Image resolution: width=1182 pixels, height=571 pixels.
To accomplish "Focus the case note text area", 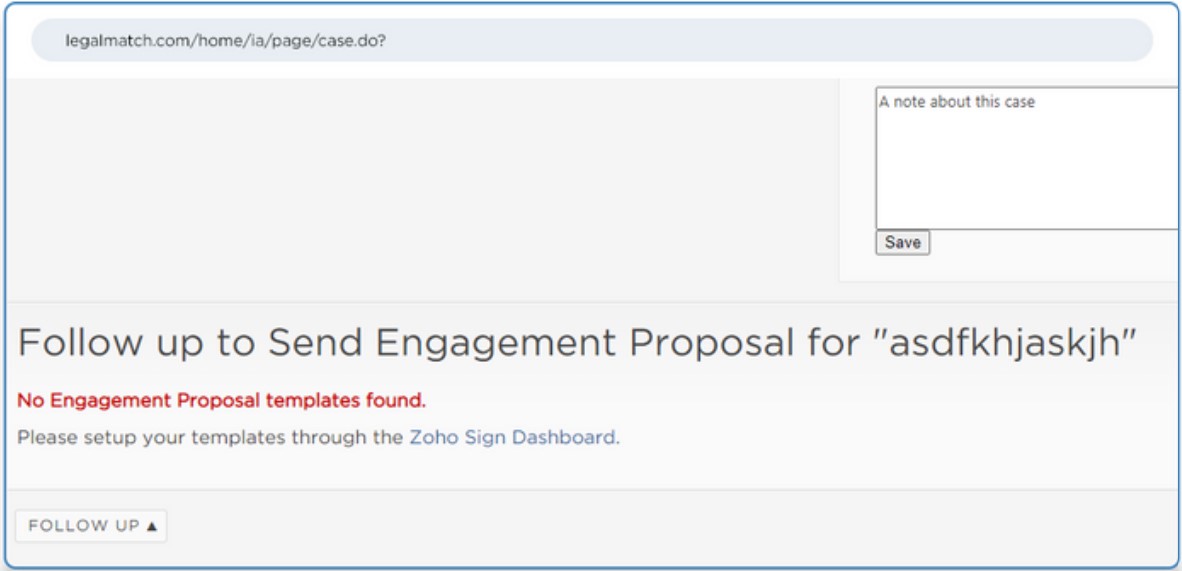I will [x=1027, y=158].
